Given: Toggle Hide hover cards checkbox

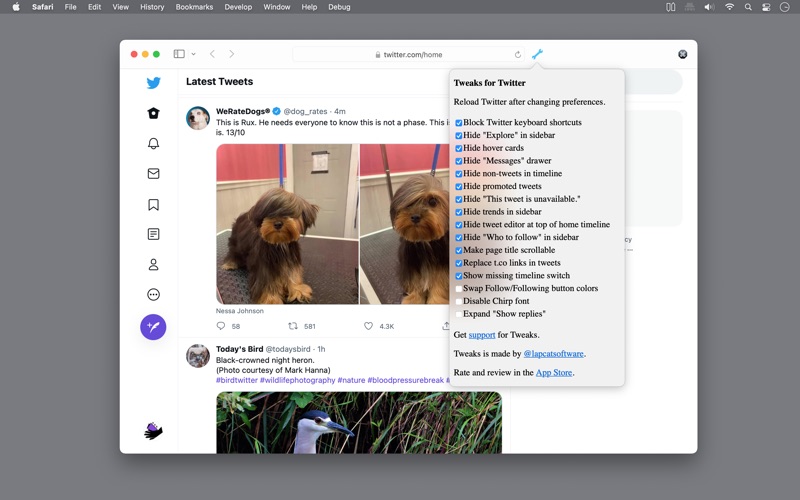Looking at the screenshot, I should click(459, 148).
